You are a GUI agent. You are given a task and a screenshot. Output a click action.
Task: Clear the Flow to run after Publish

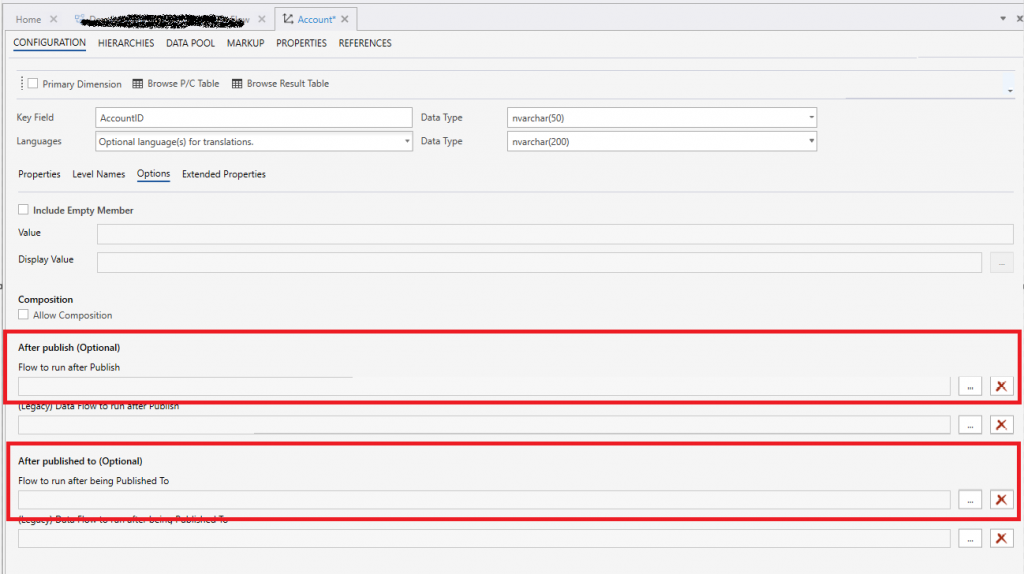(x=1001, y=386)
